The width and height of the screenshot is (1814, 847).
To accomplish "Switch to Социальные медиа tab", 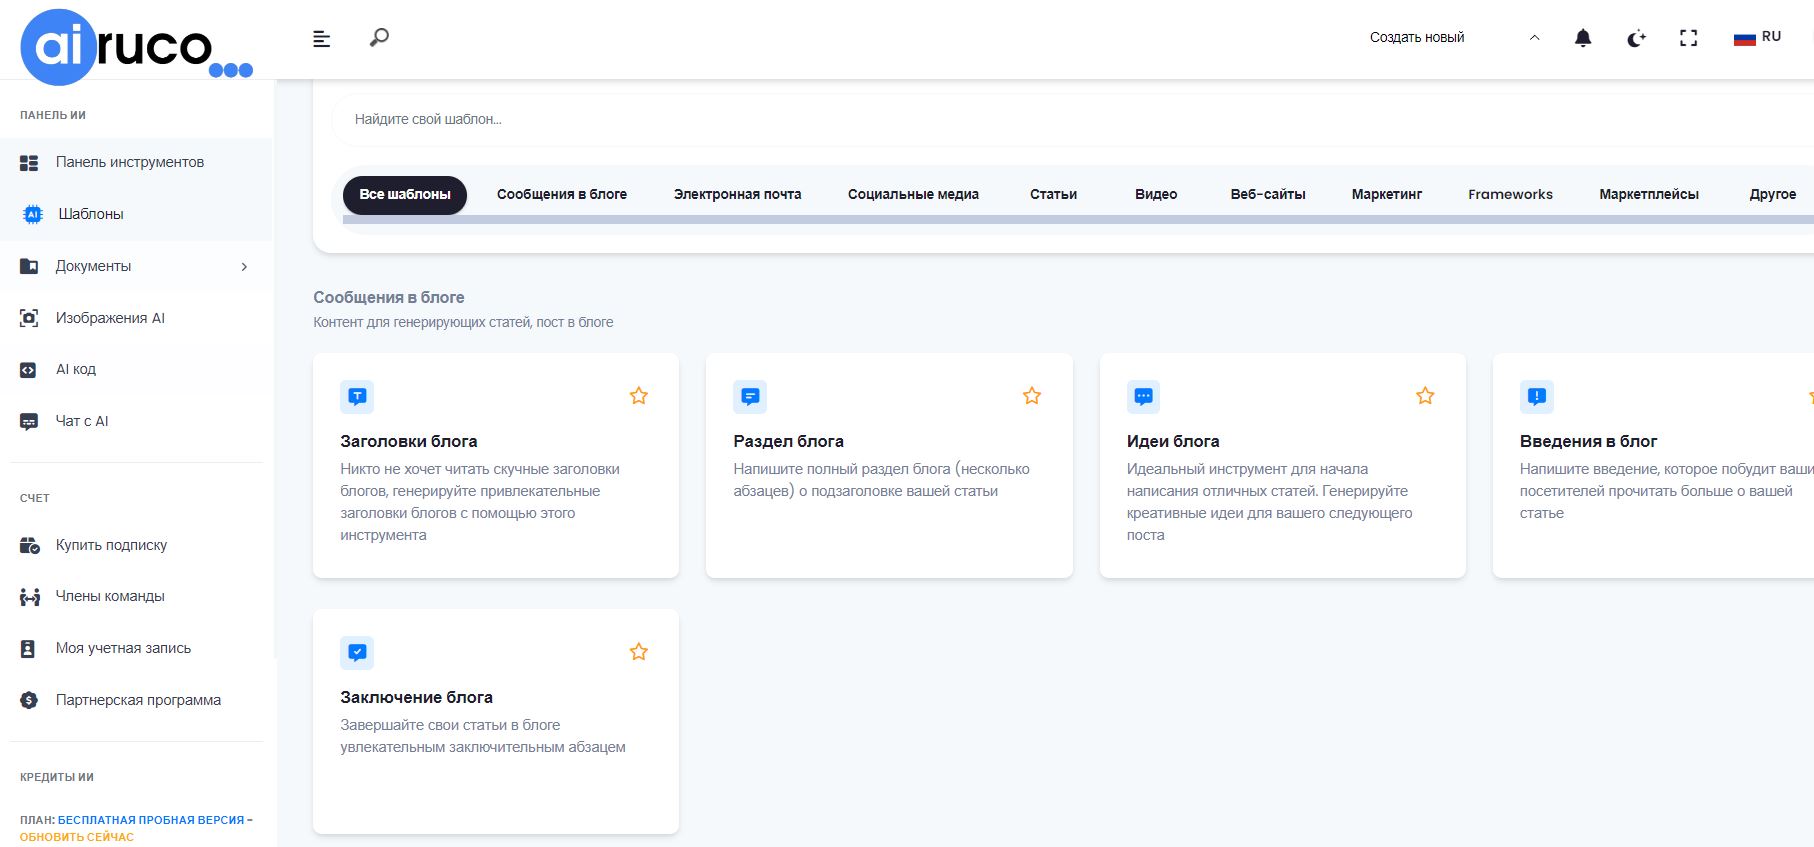I will [x=913, y=194].
